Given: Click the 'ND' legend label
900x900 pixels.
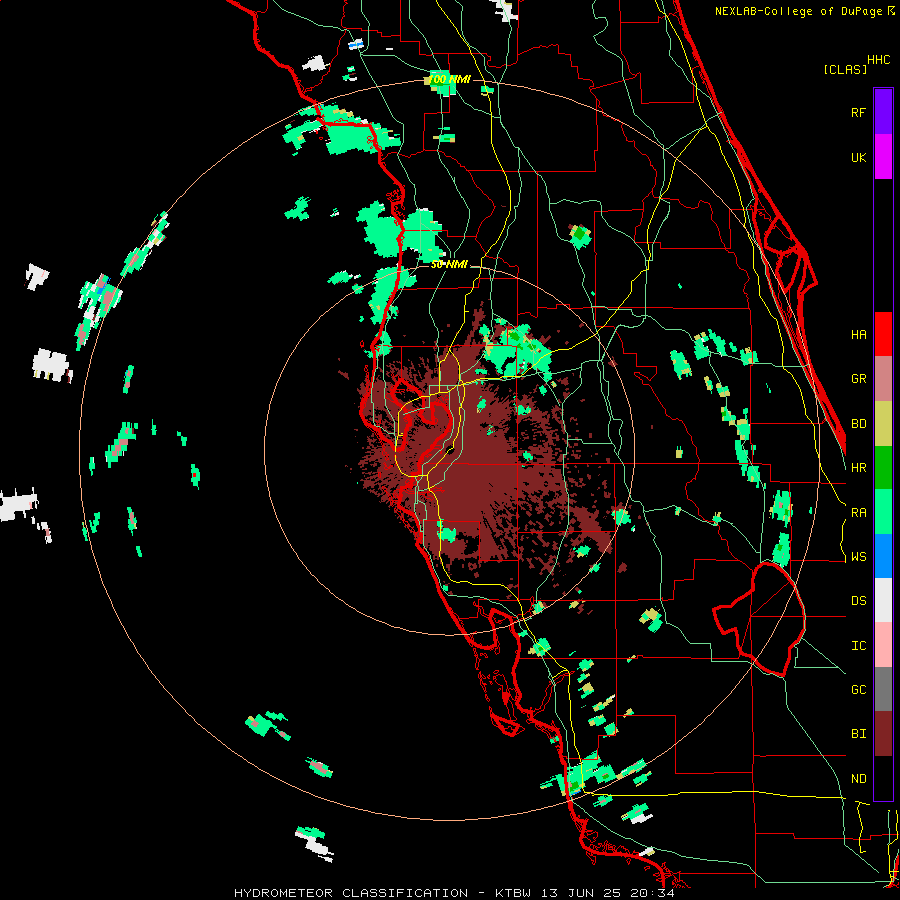Looking at the screenshot, I should [x=858, y=778].
